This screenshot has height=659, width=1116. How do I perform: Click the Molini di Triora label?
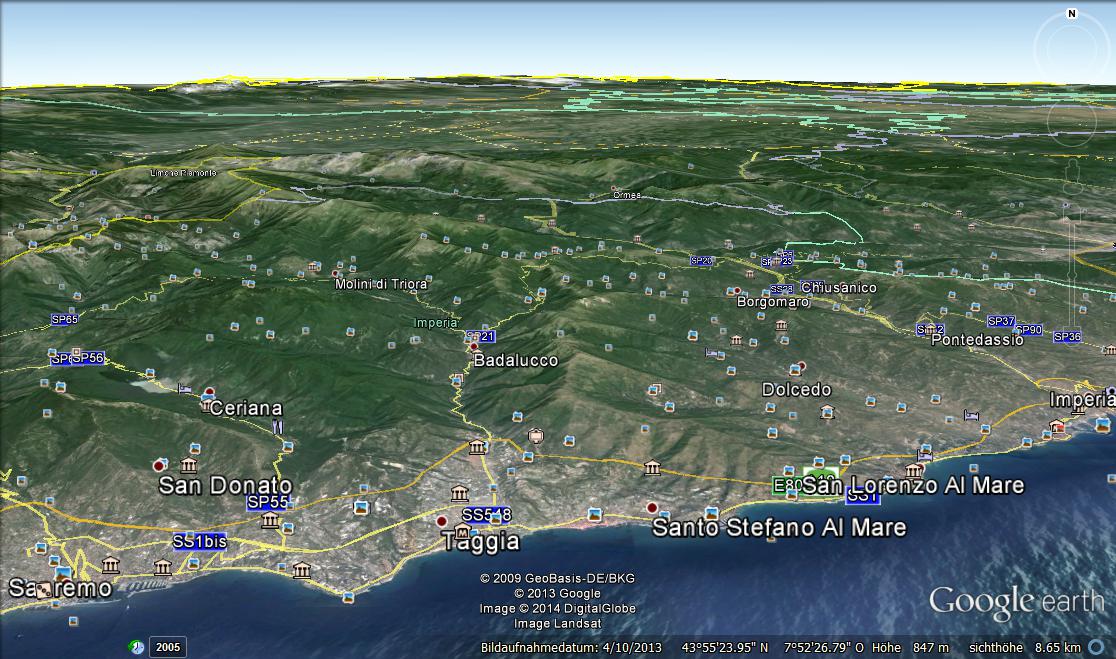coord(381,284)
